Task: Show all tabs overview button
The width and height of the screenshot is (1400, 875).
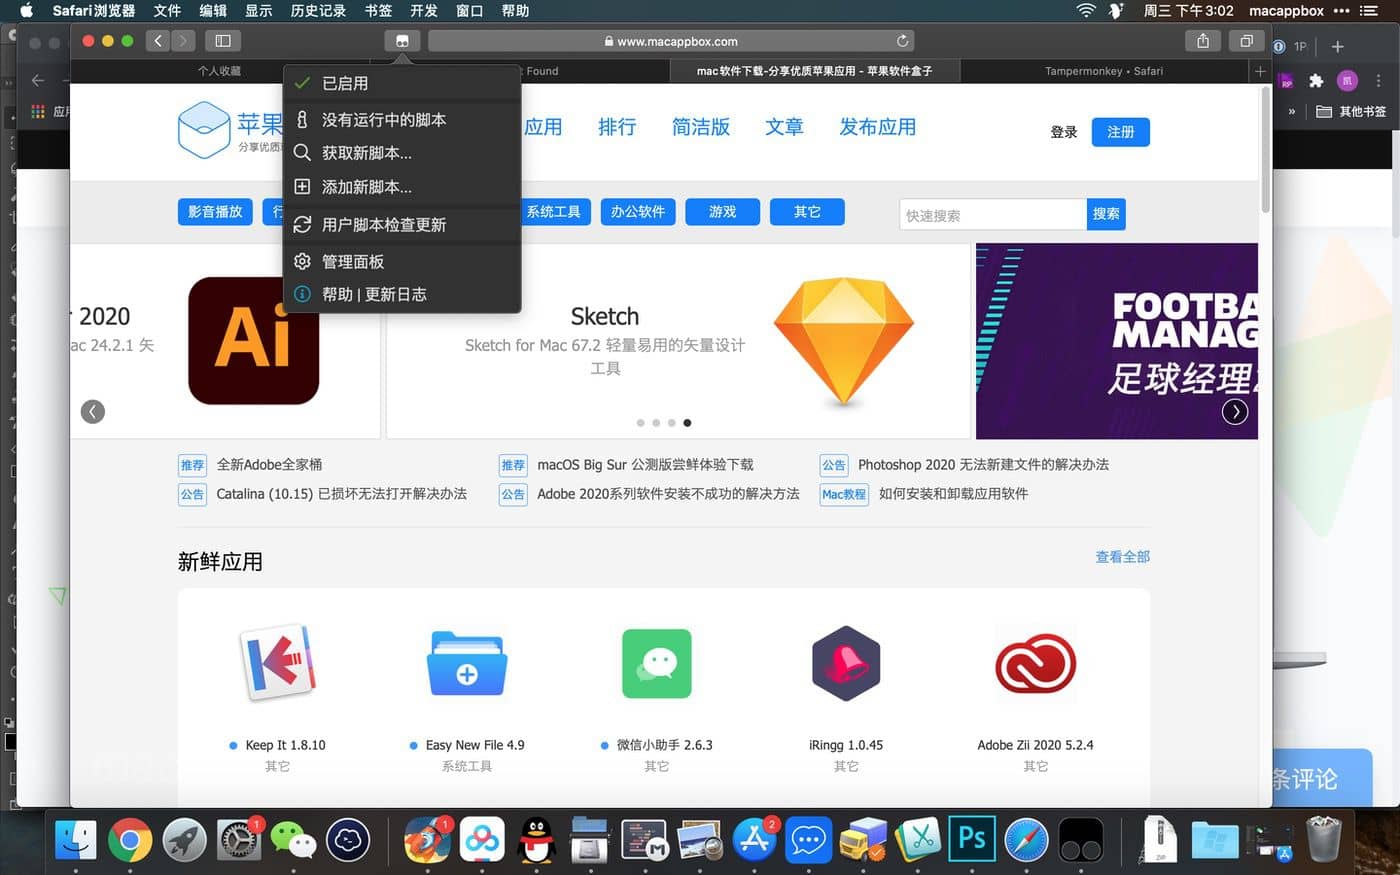Action: click(x=1246, y=41)
